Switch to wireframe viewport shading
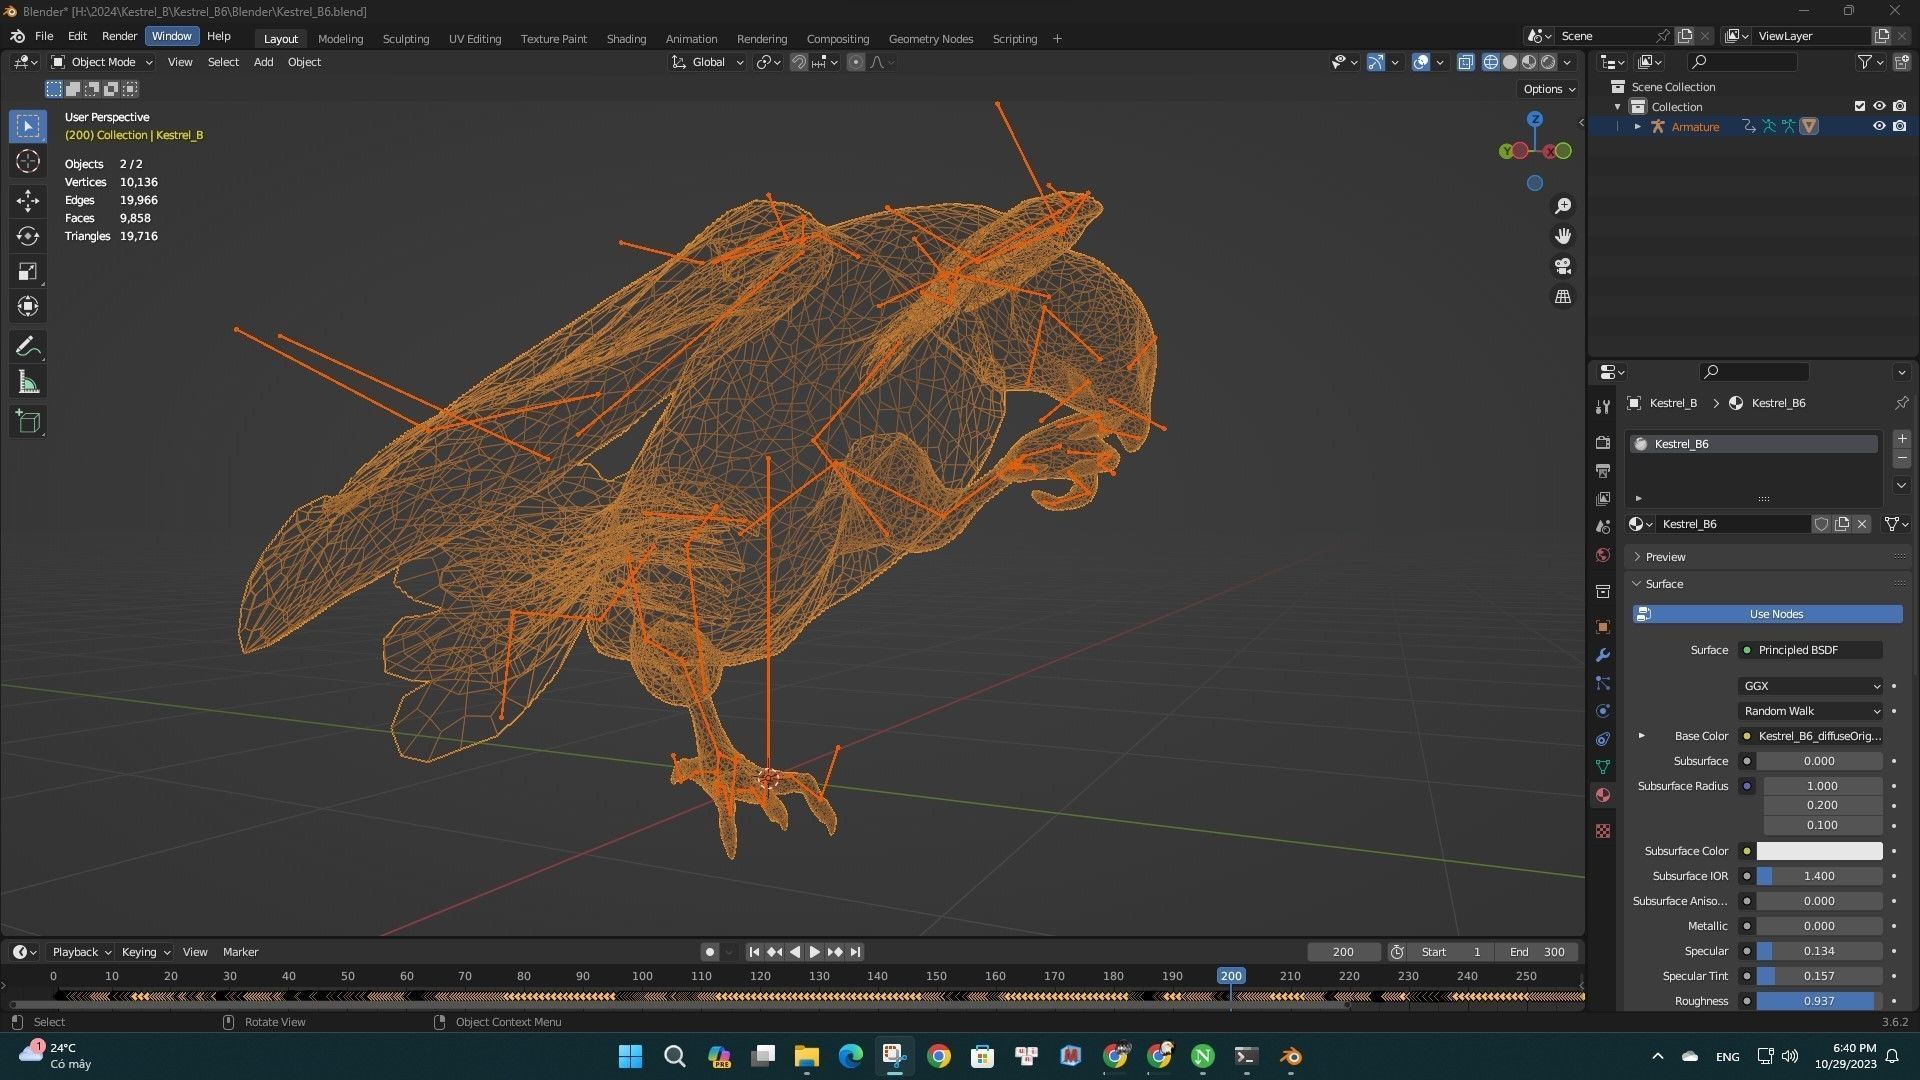Screen dimensions: 1920x1080 tap(1491, 62)
